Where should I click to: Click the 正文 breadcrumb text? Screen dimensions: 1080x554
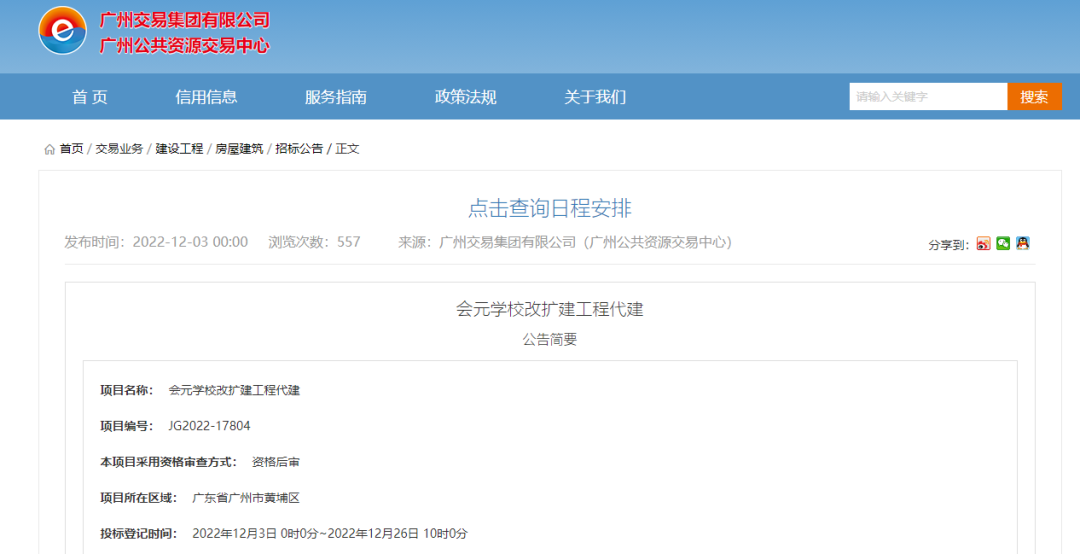pos(347,149)
